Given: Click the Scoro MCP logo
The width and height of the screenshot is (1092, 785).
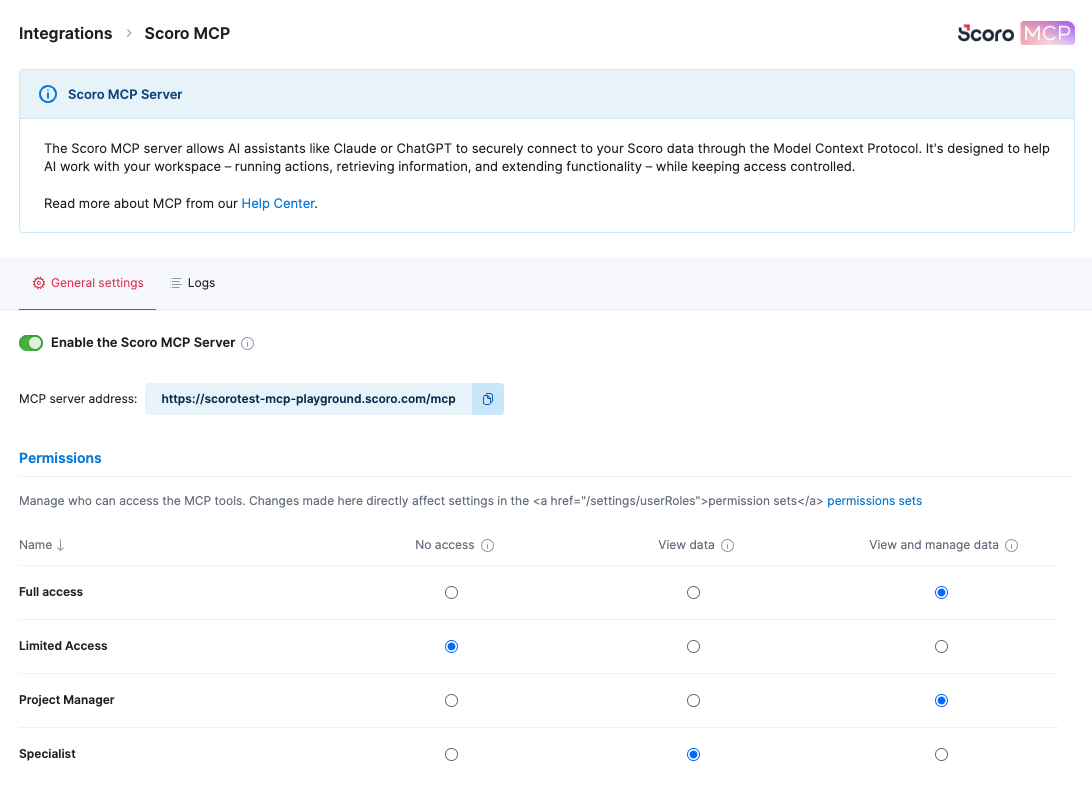Looking at the screenshot, I should [1015, 33].
